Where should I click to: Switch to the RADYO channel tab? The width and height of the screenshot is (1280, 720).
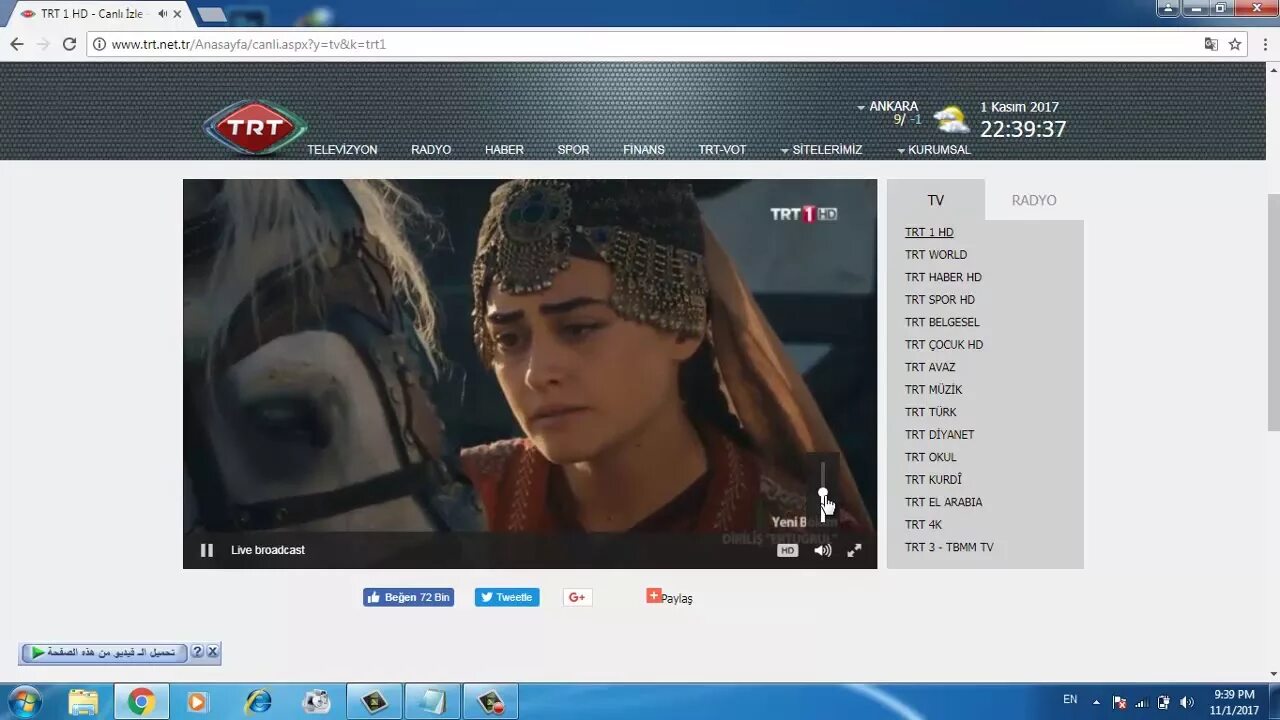pos(1034,200)
